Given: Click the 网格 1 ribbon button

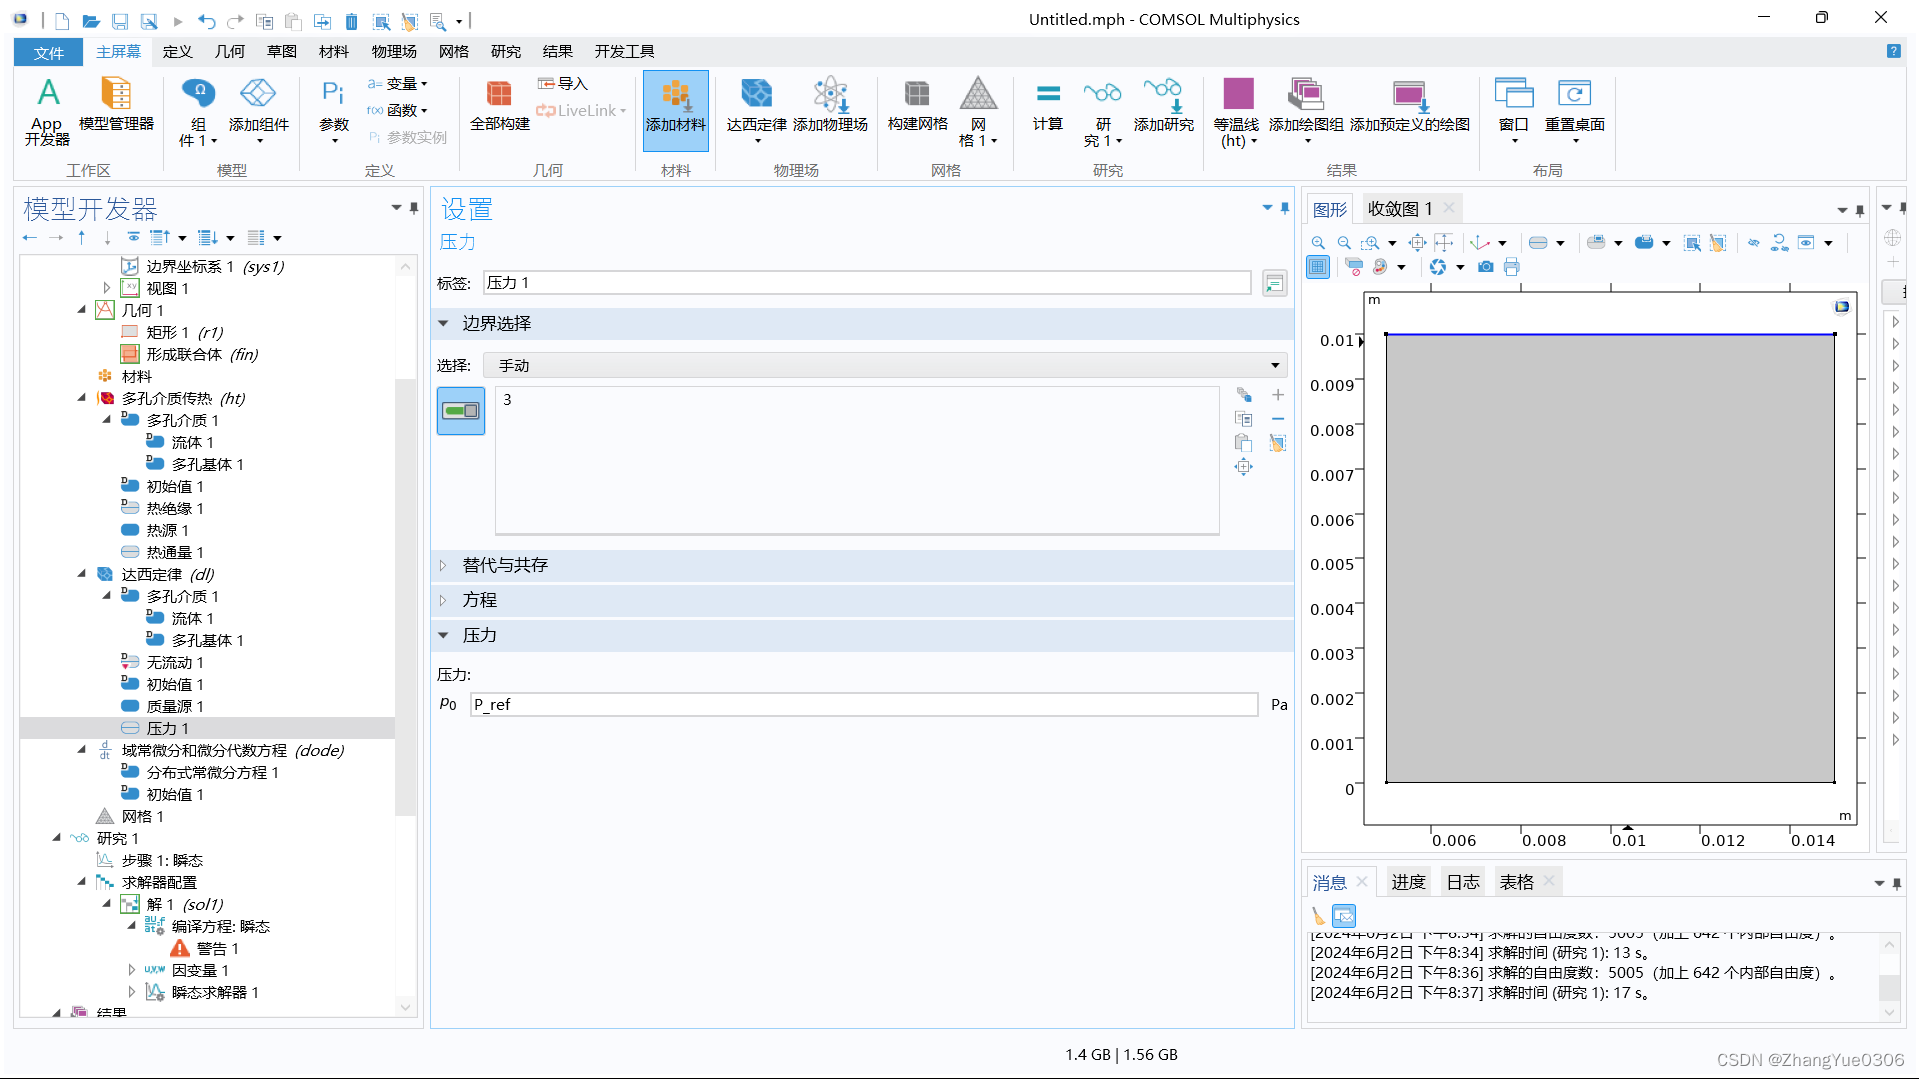Looking at the screenshot, I should (978, 110).
